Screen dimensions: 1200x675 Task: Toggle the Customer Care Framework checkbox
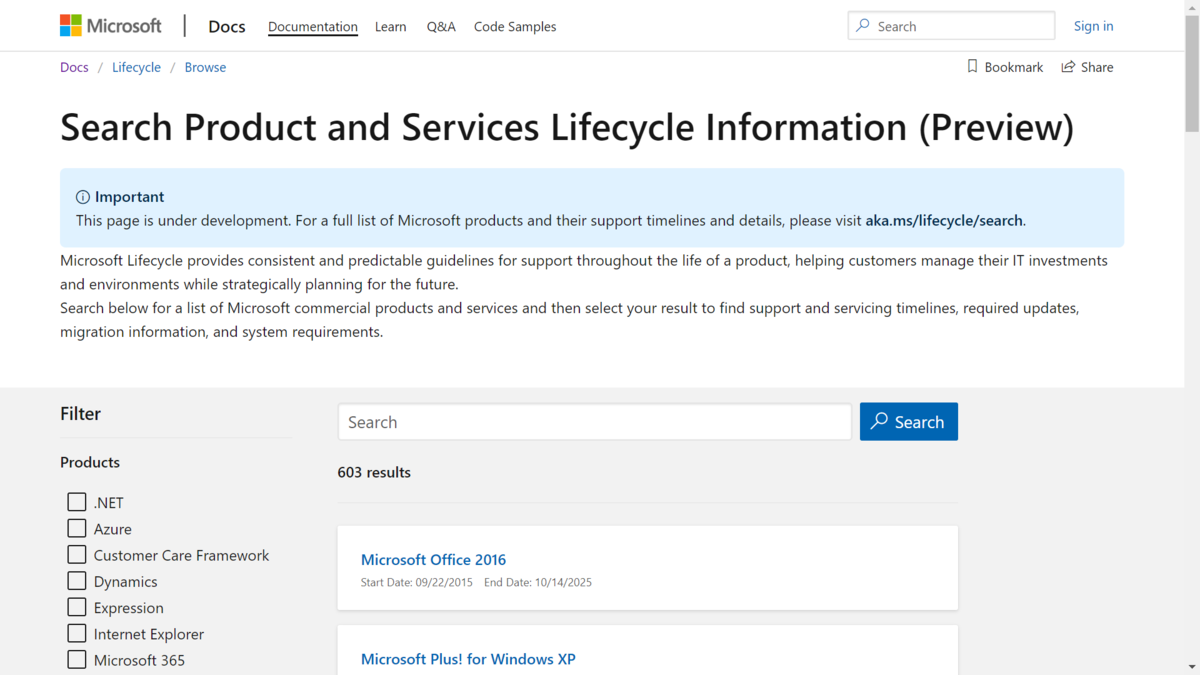pos(77,555)
